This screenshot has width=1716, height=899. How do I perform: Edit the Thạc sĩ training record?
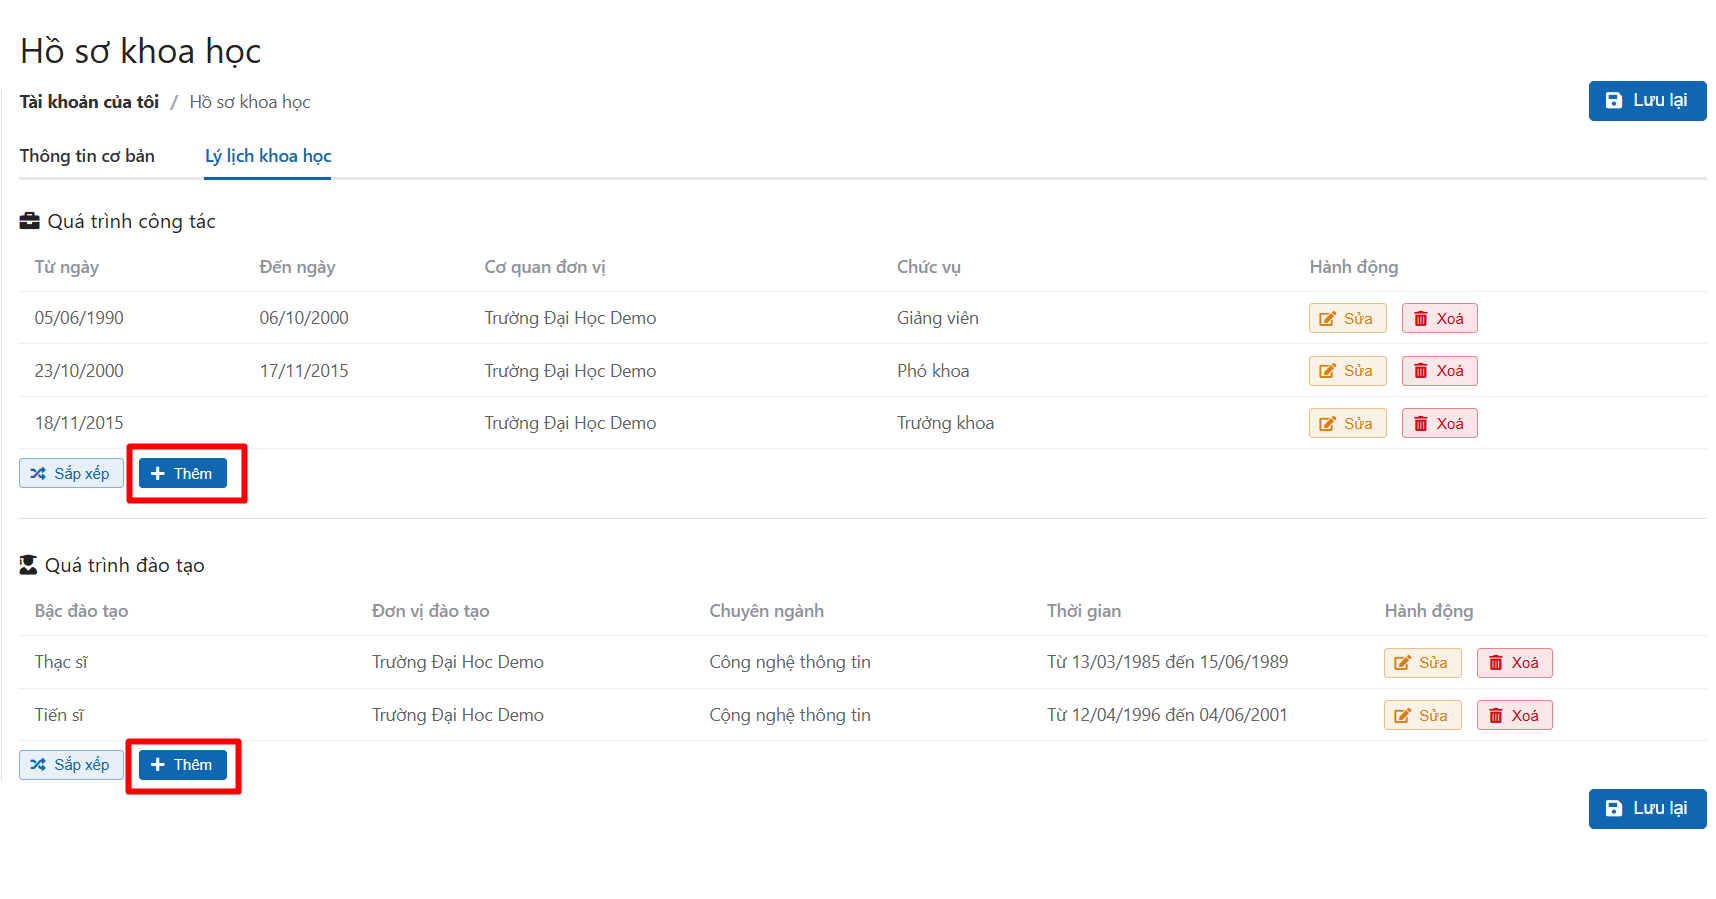point(1421,663)
